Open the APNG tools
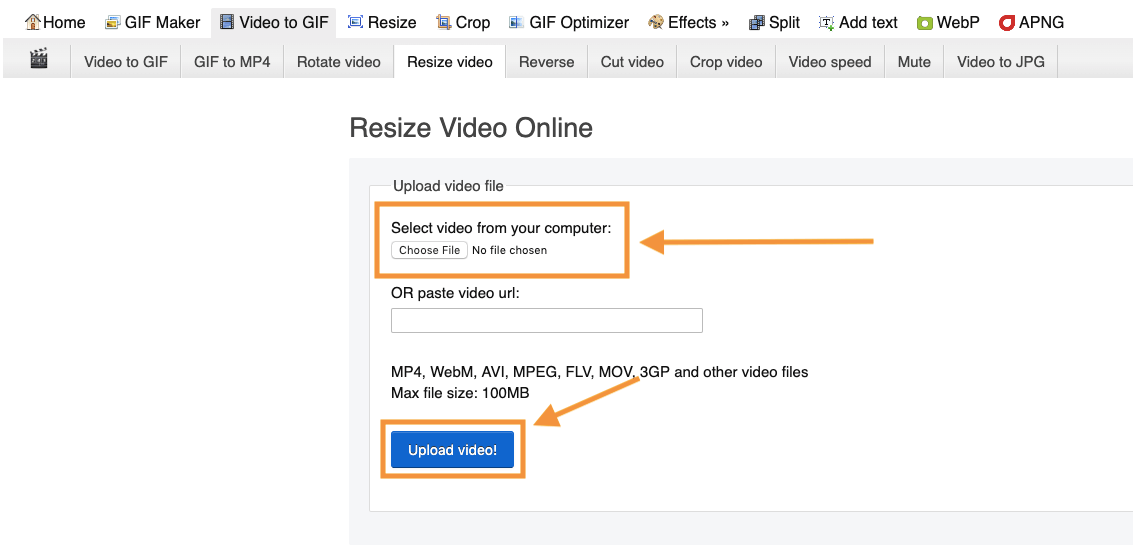The height and width of the screenshot is (545, 1133). pos(1031,22)
